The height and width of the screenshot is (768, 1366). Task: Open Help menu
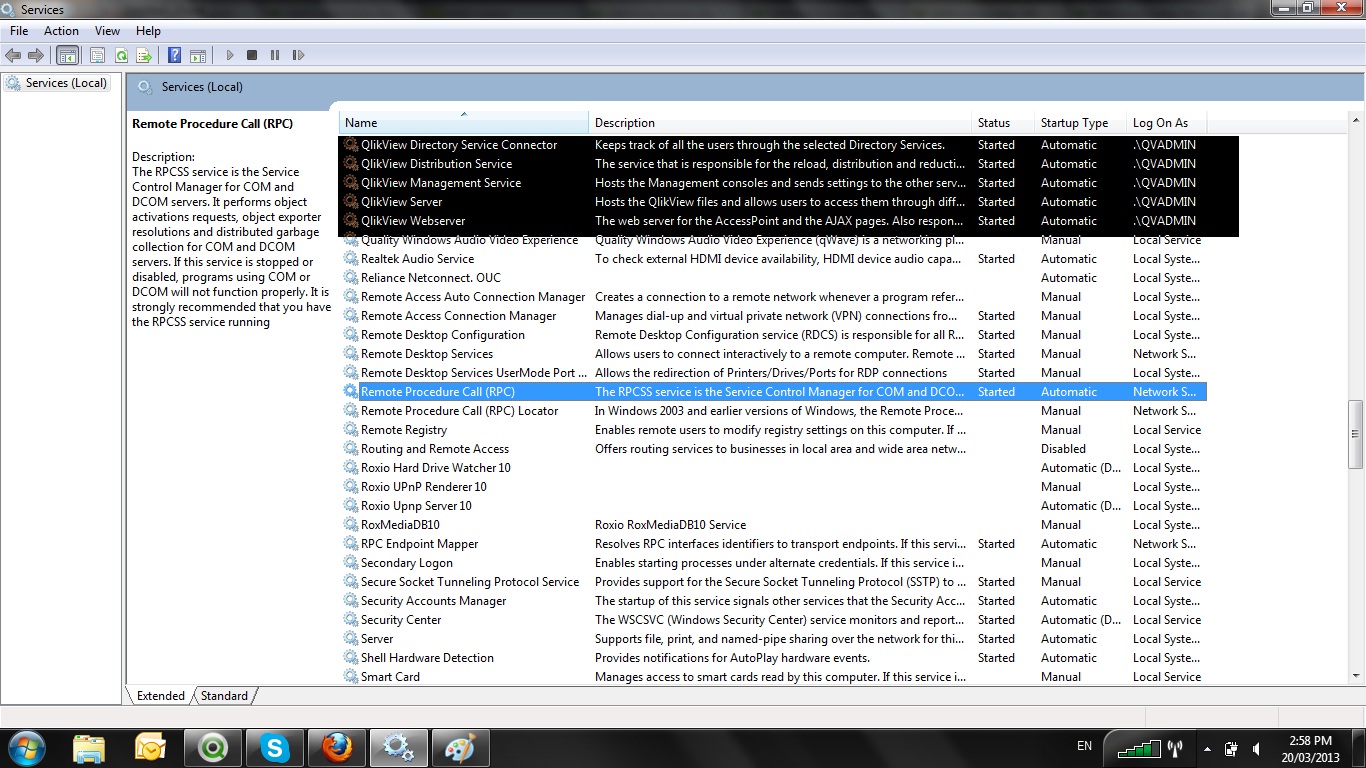pos(148,31)
